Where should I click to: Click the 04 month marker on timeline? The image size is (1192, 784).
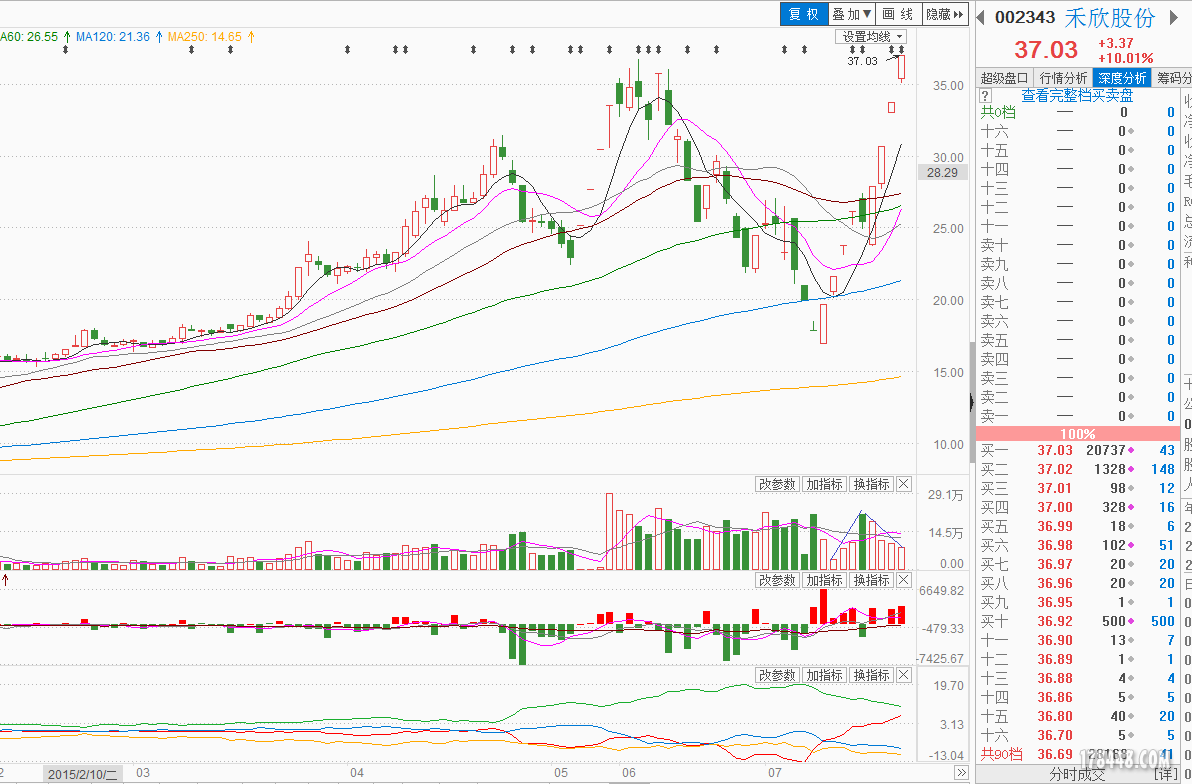pyautogui.click(x=357, y=773)
